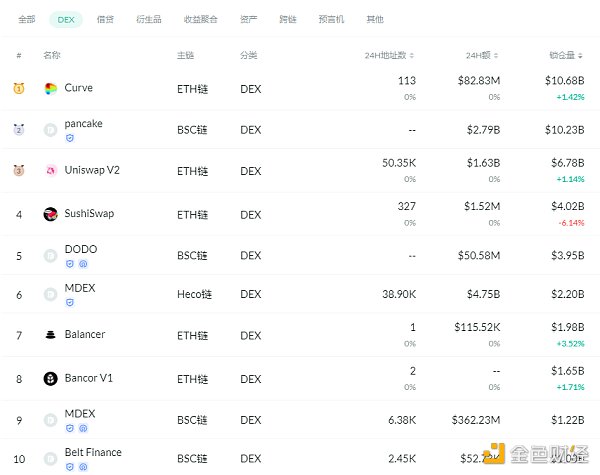Click the @ badge under DODO
The image size is (600, 475).
(x=83, y=264)
